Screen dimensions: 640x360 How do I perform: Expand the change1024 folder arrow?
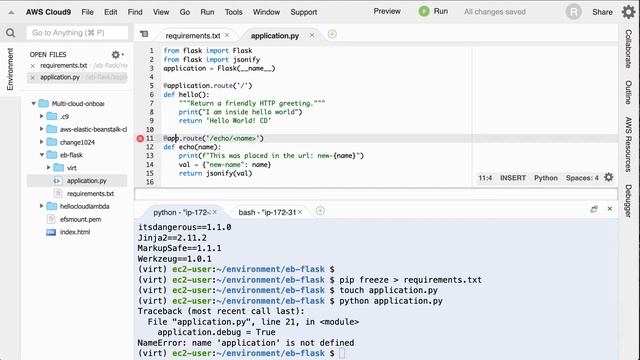[41, 142]
